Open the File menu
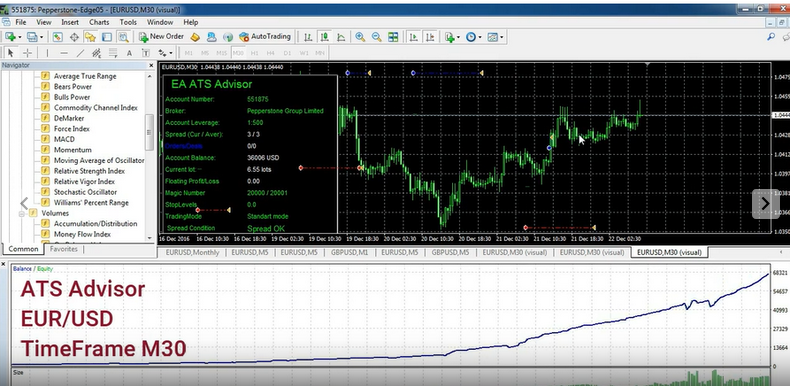 [x=21, y=22]
